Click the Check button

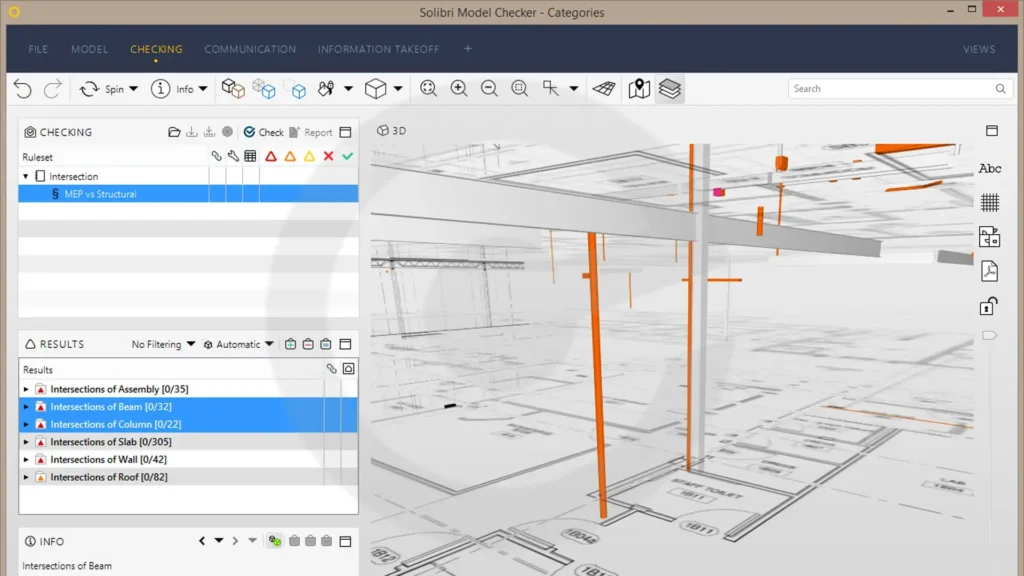264,132
